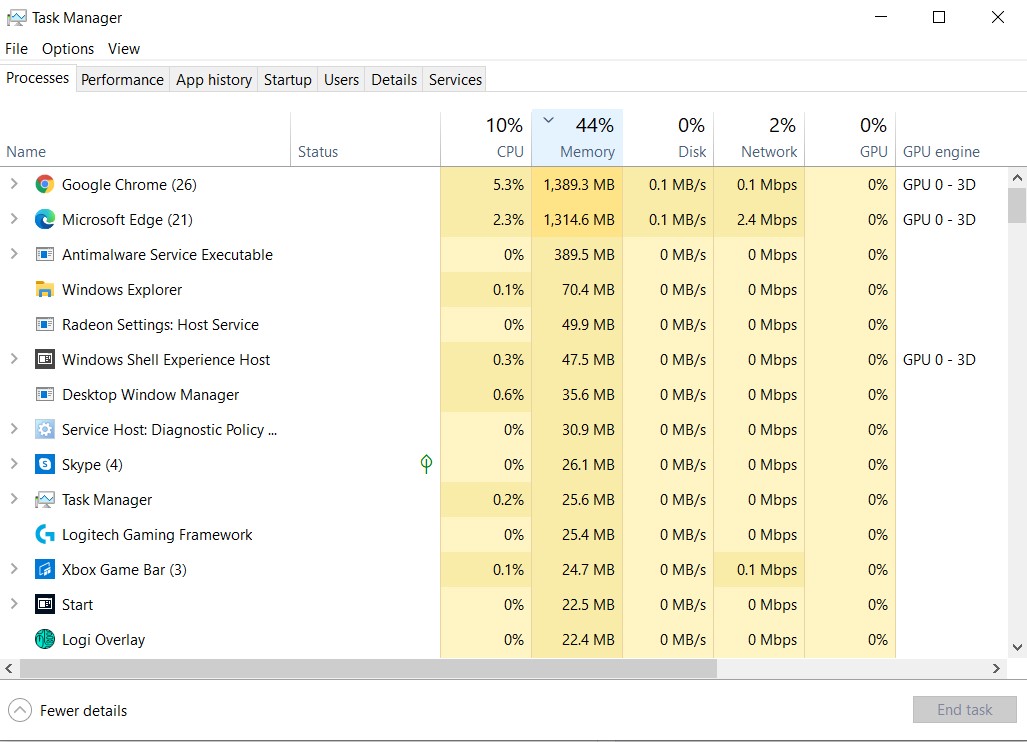Image resolution: width=1027 pixels, height=742 pixels.
Task: Click the Google Chrome process icon
Action: [45, 185]
